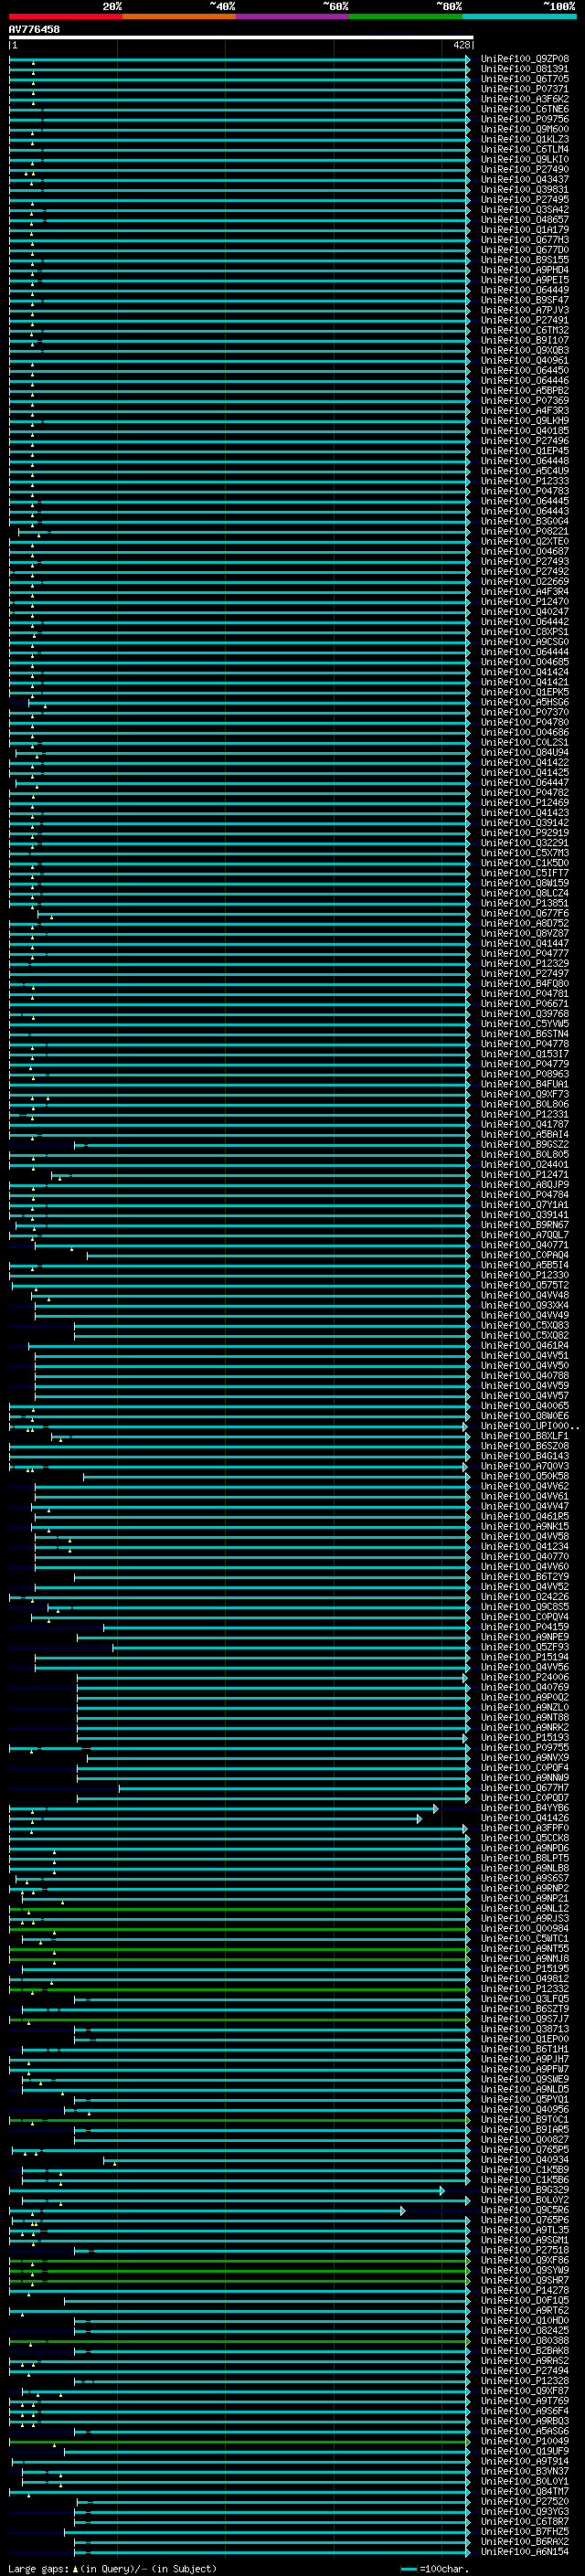
Task: Select the UniRef100_Q50K58 label
Action: pyautogui.click(x=525, y=1476)
